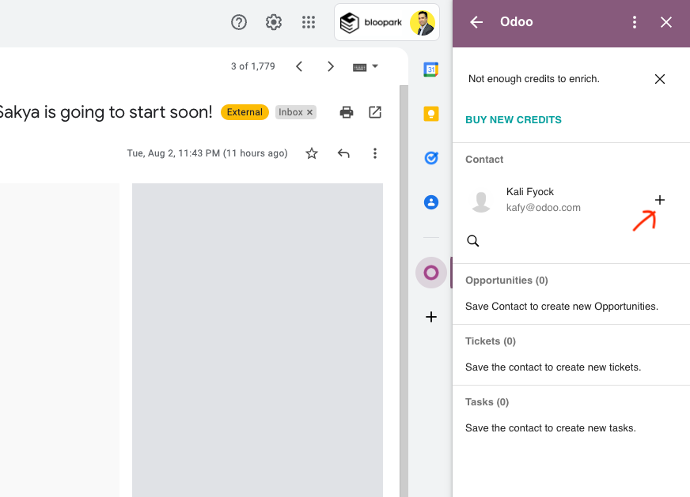Click the Opportunities (0) heading
The height and width of the screenshot is (497, 690).
506,280
